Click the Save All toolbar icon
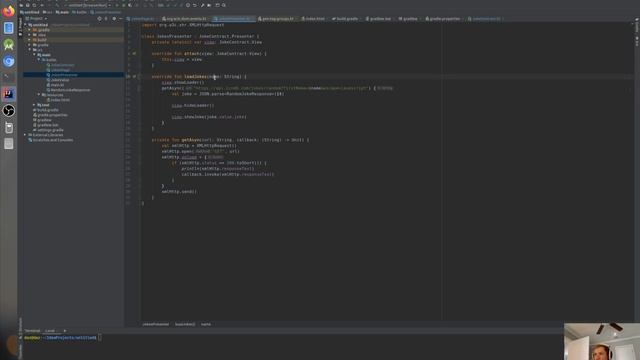This screenshot has height=360, width=640. (28, 5)
